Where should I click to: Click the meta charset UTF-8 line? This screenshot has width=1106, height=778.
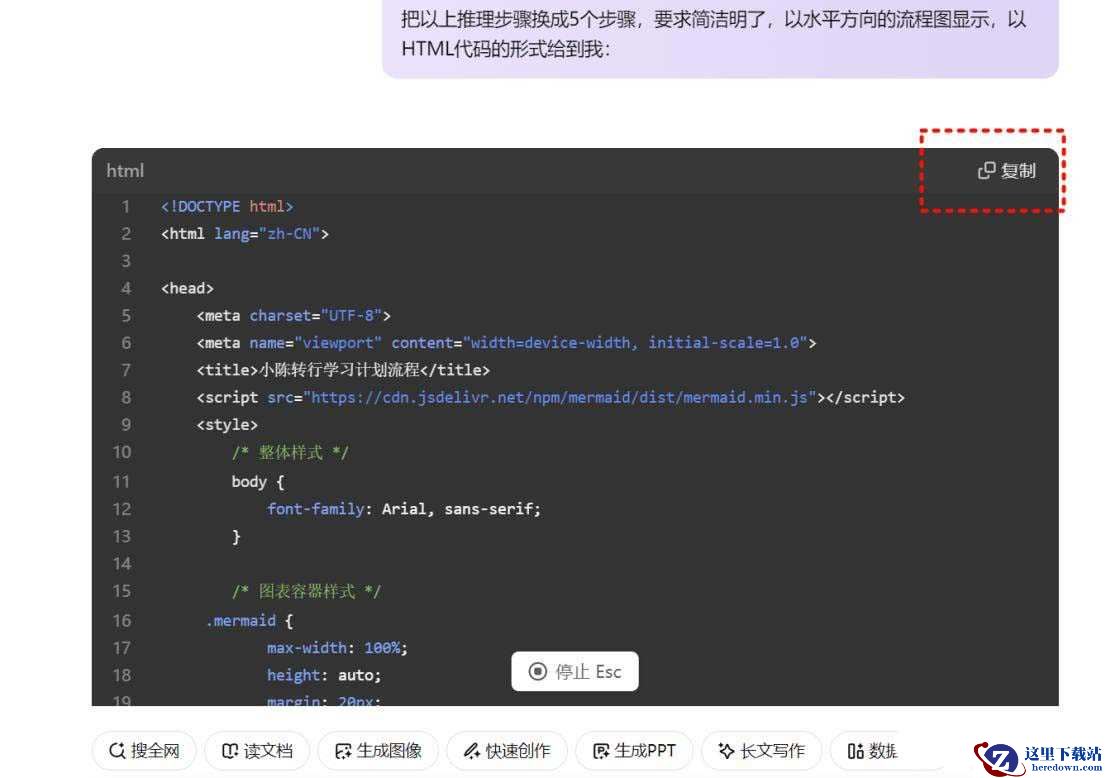(293, 315)
